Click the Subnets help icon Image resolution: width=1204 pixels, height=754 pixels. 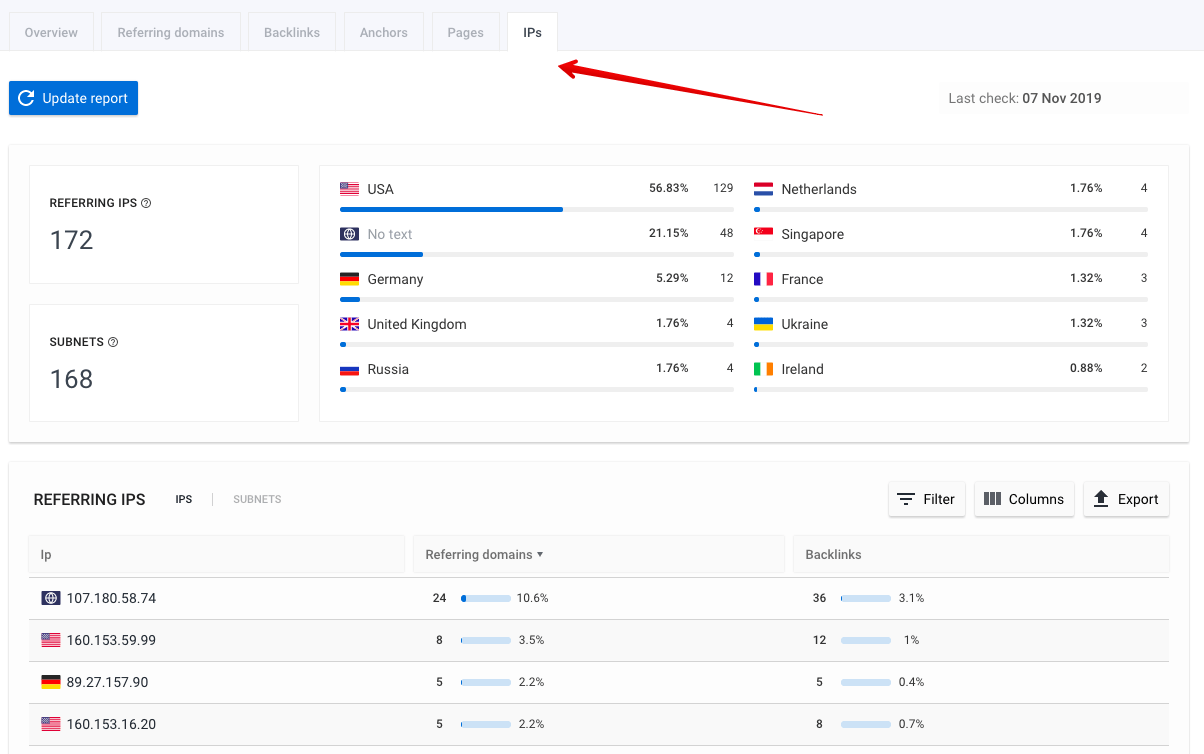point(113,342)
